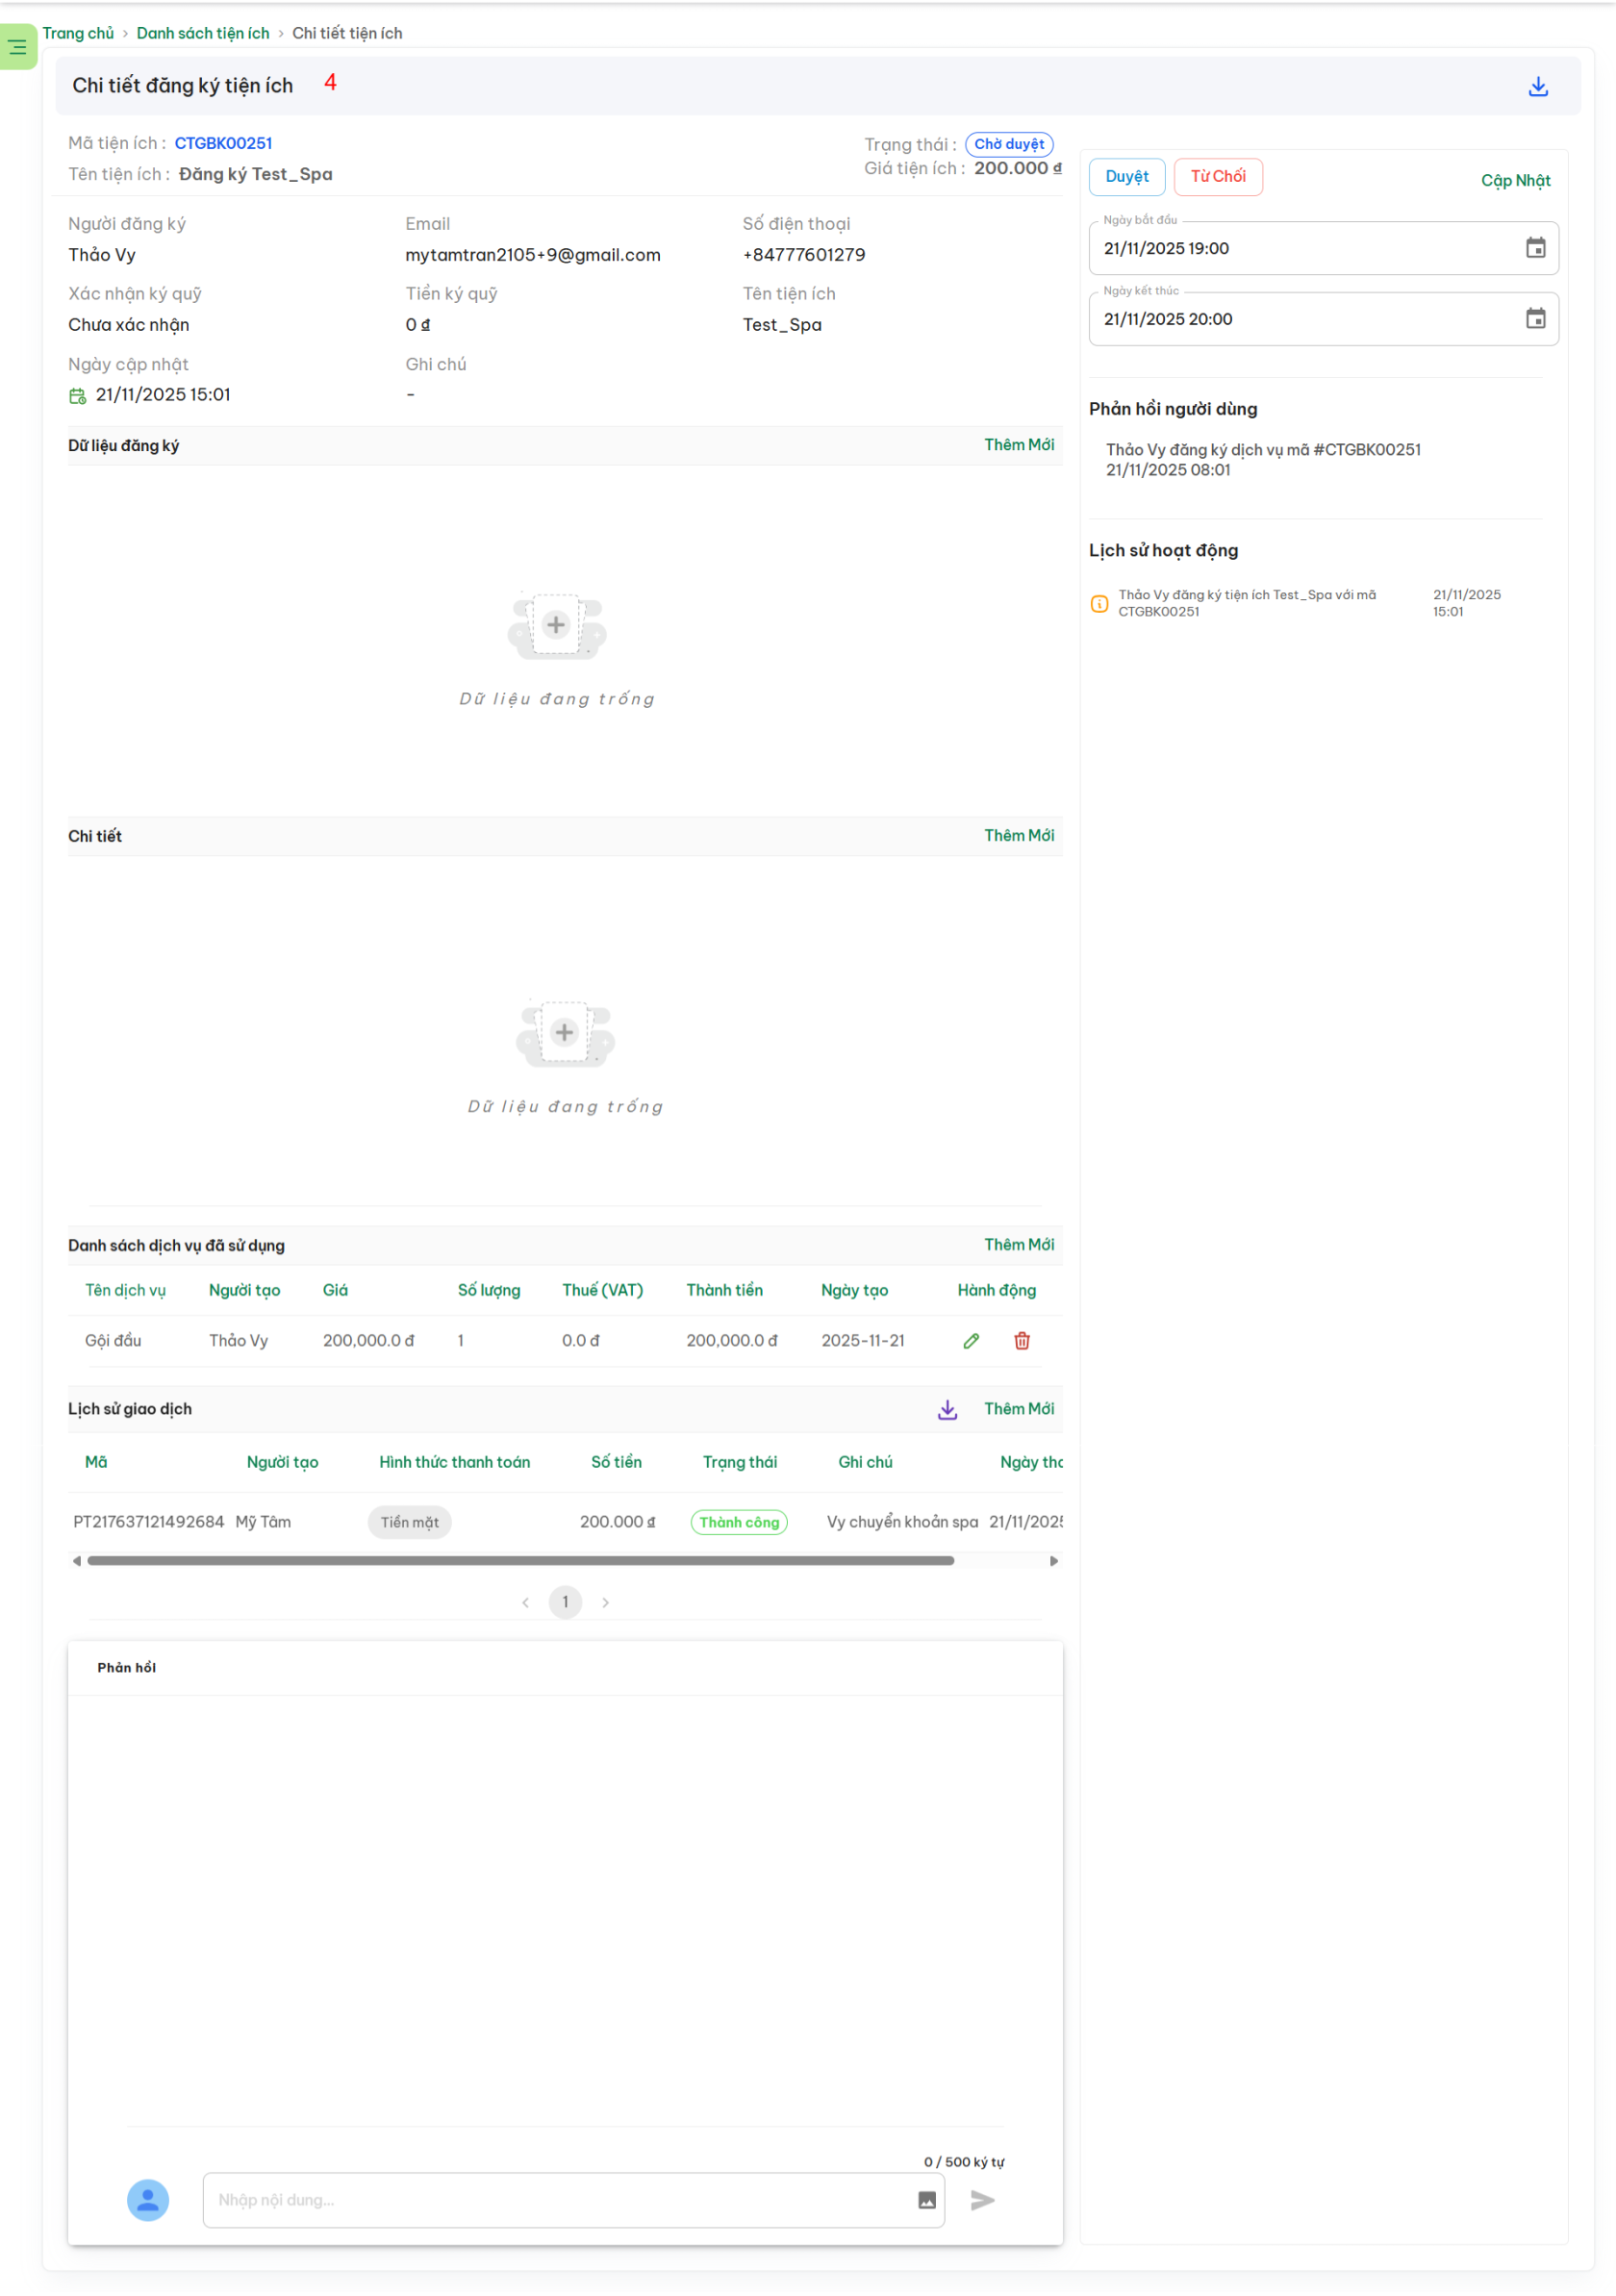Go to next page of transactions
The height and width of the screenshot is (2296, 1616).
pos(605,1602)
